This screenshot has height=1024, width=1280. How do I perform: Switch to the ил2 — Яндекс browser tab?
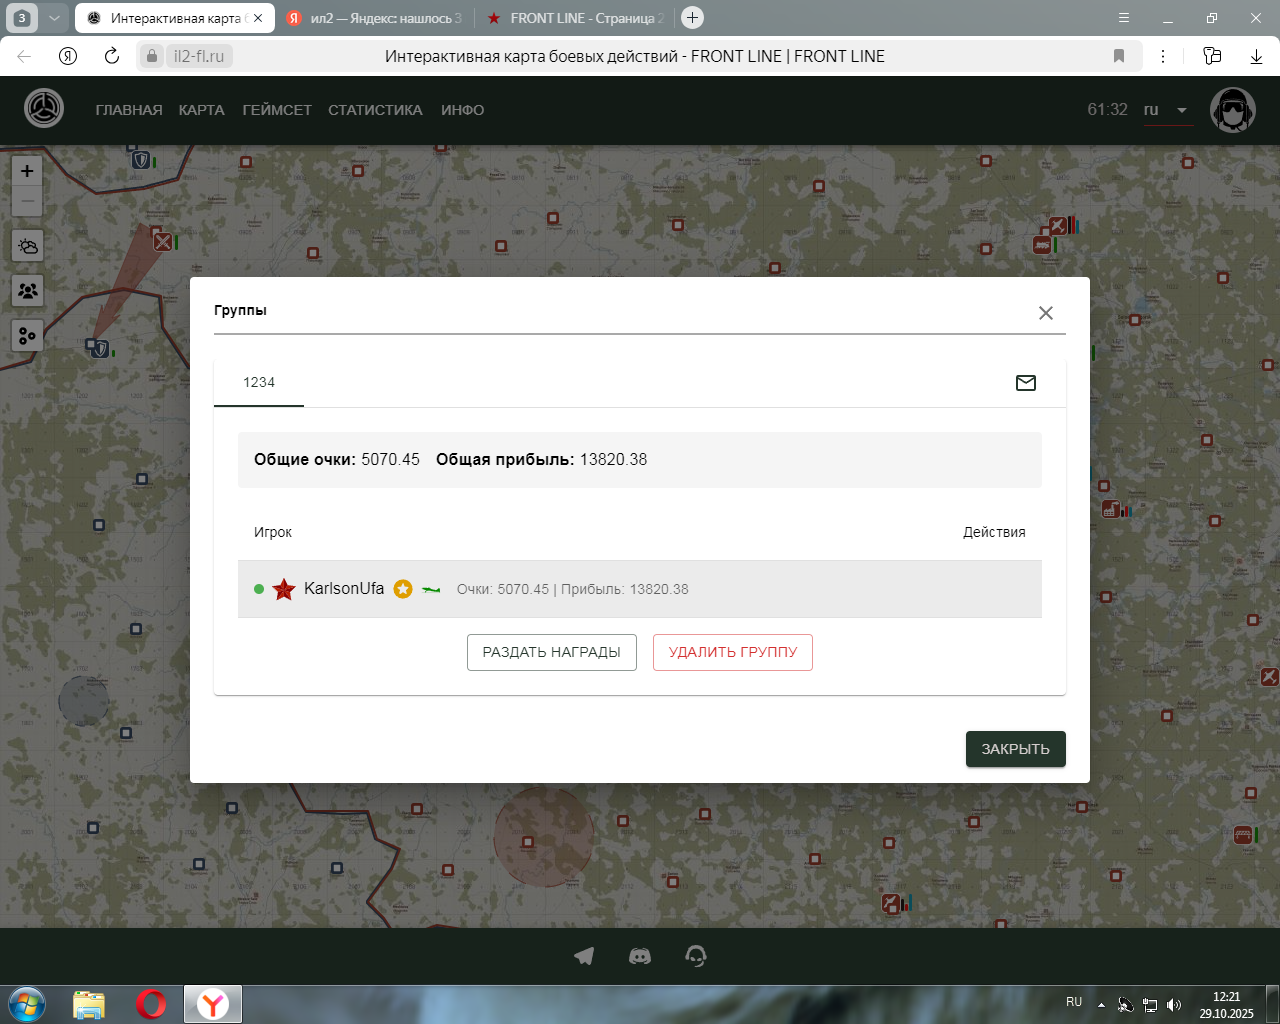pyautogui.click(x=374, y=18)
